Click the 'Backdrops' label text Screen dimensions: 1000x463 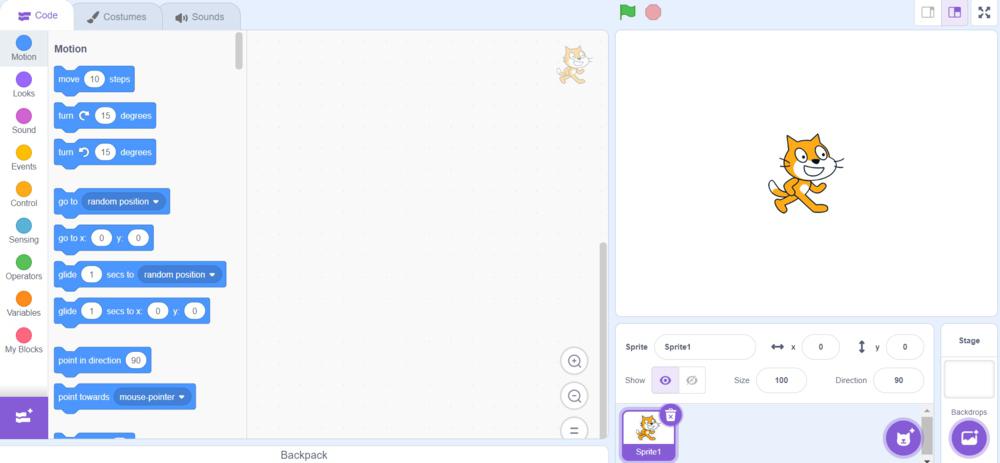[969, 412]
